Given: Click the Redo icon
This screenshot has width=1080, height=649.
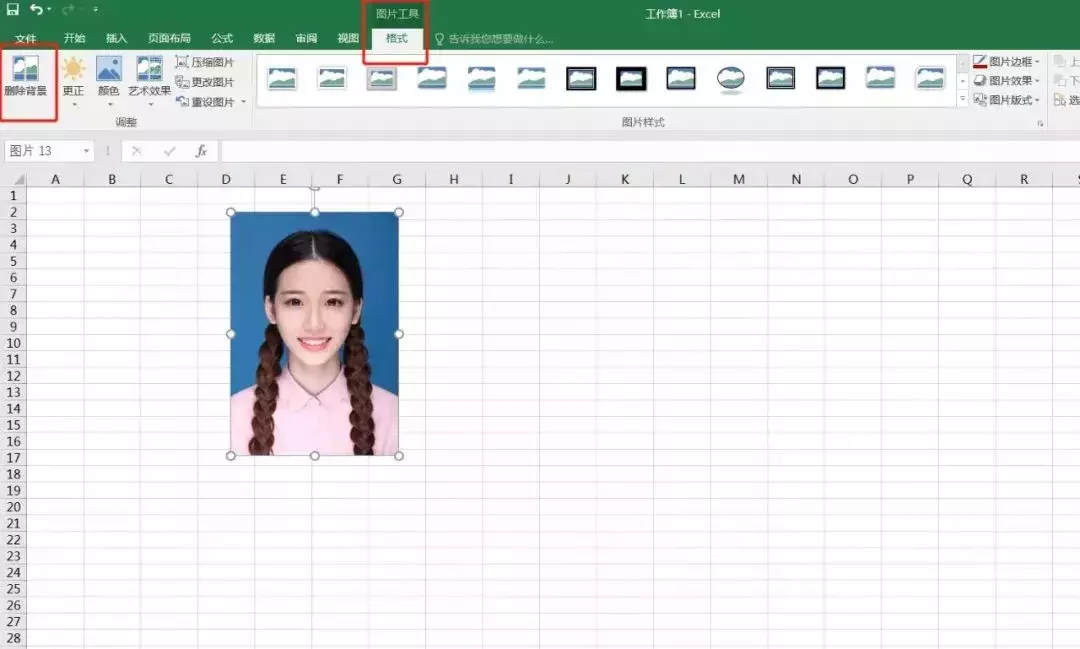Looking at the screenshot, I should 68,9.
